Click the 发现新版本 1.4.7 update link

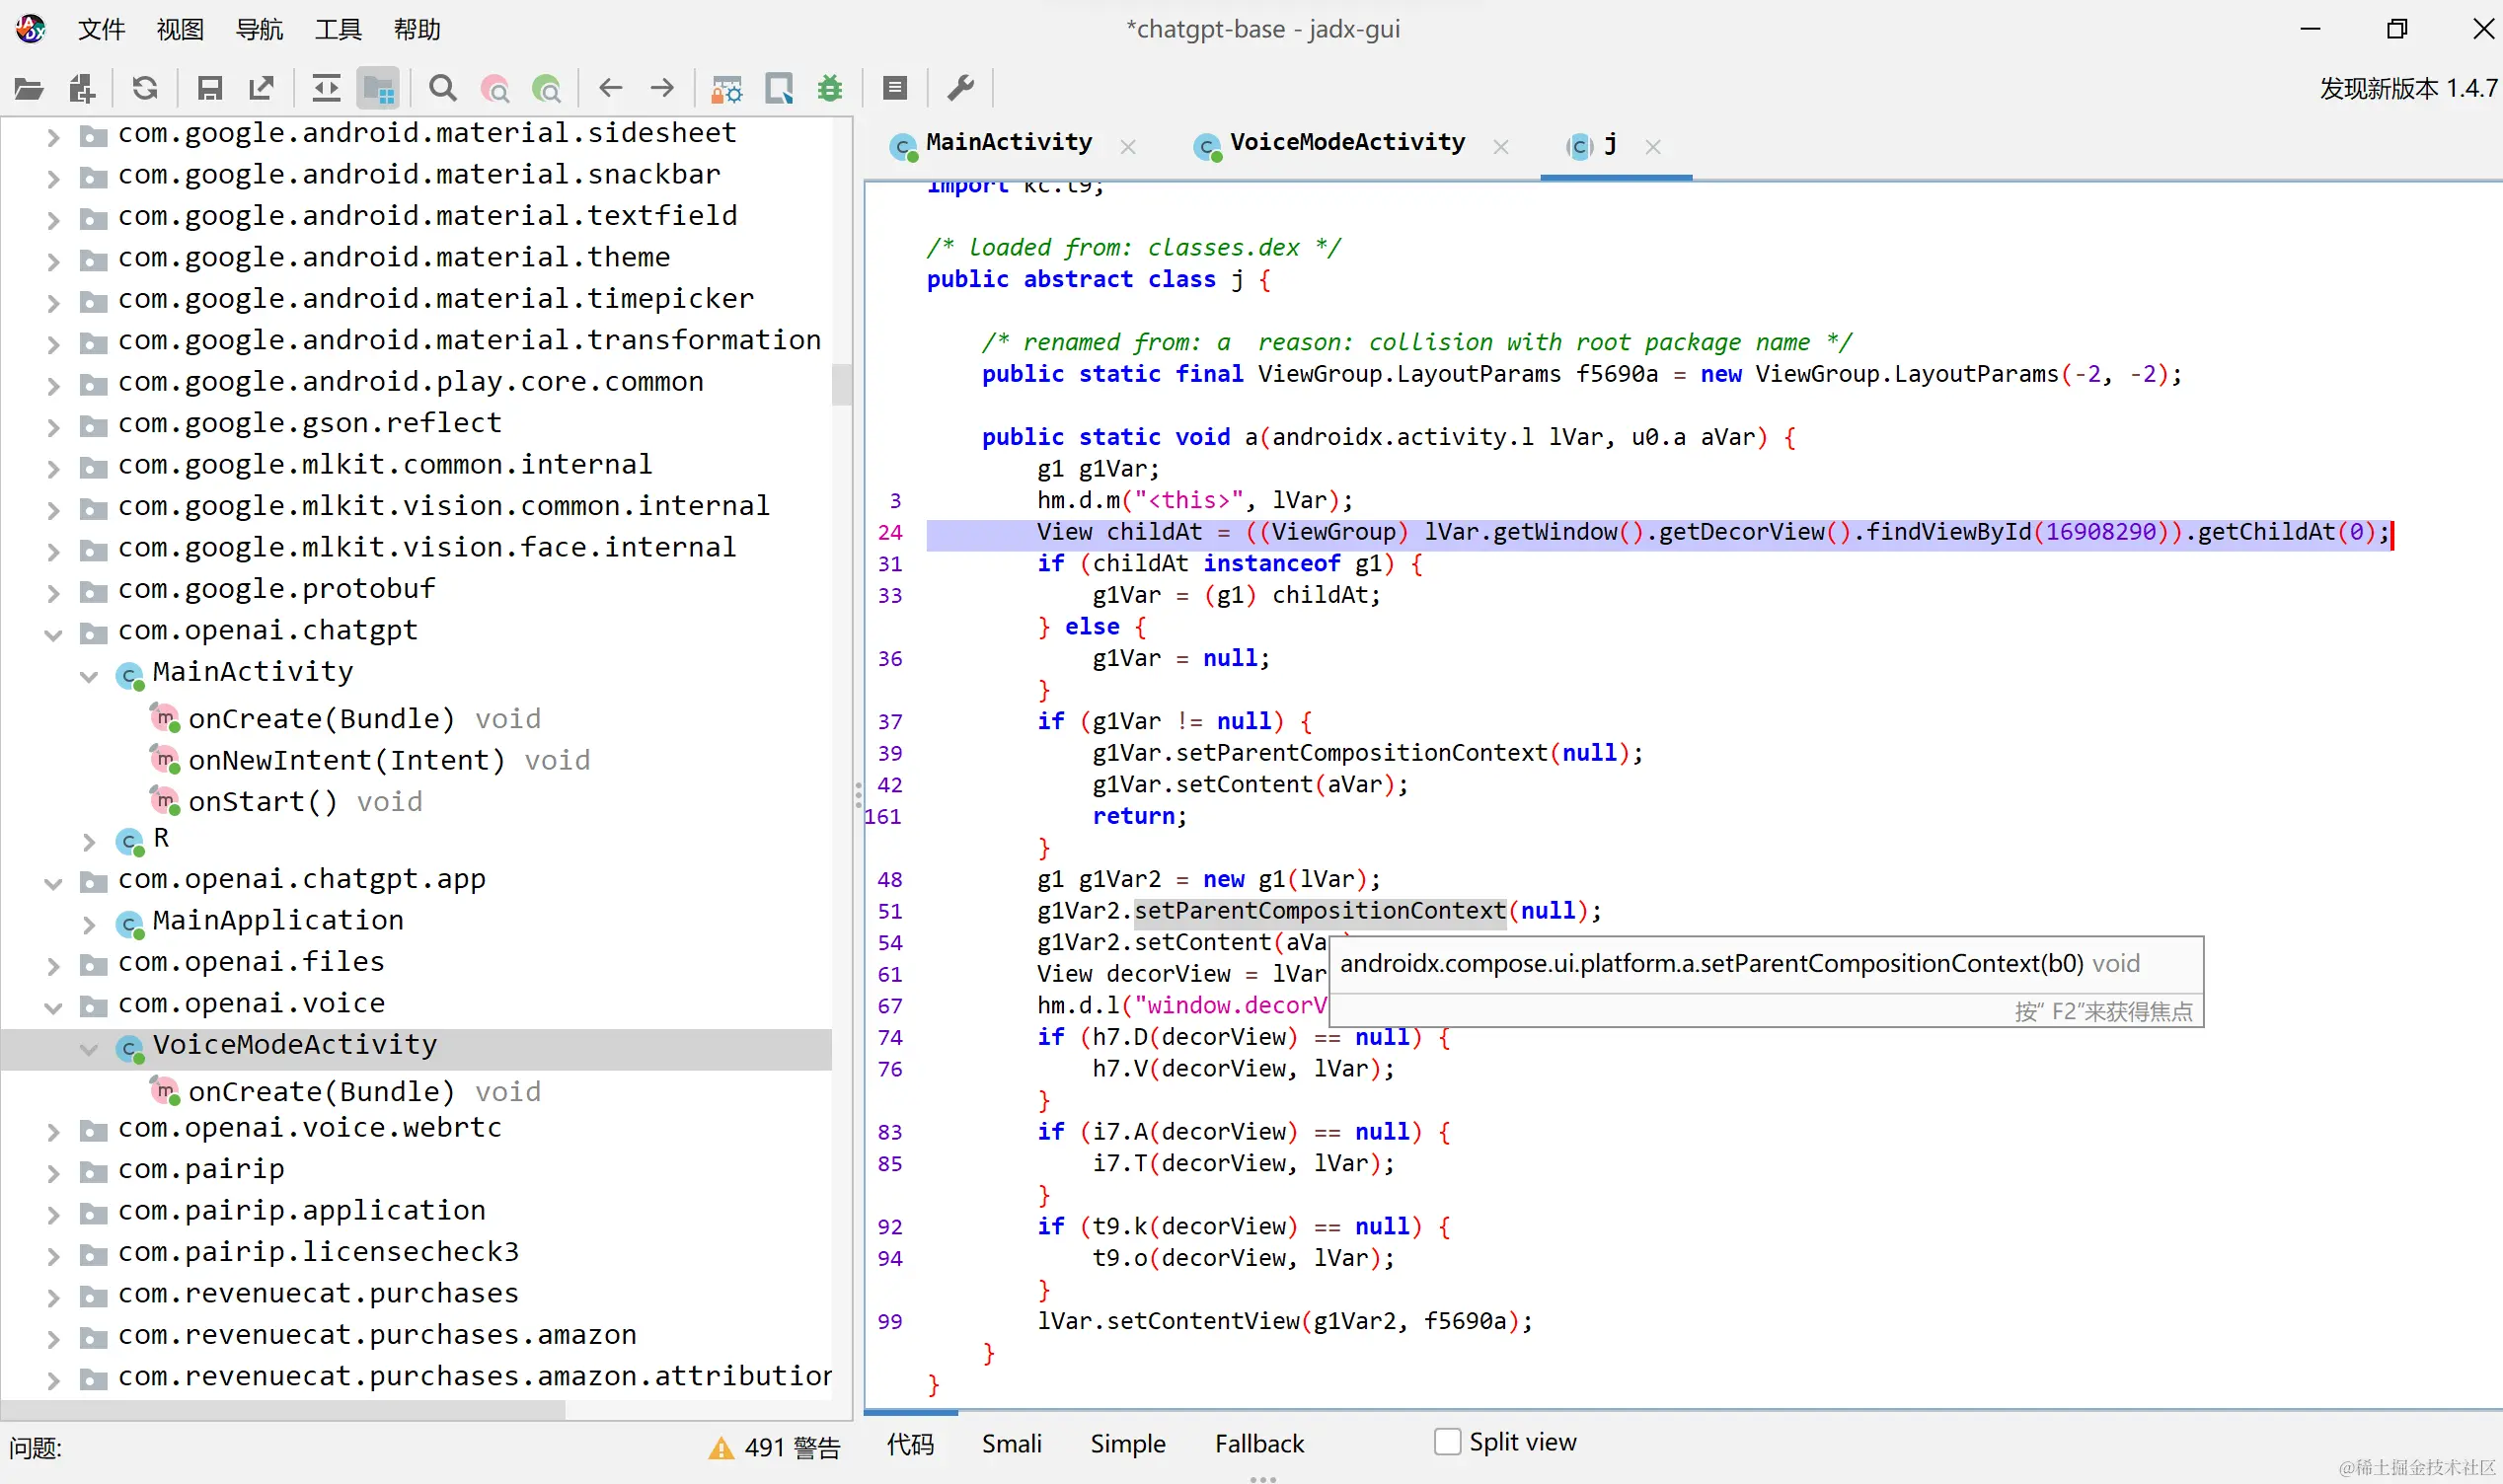coord(2408,88)
